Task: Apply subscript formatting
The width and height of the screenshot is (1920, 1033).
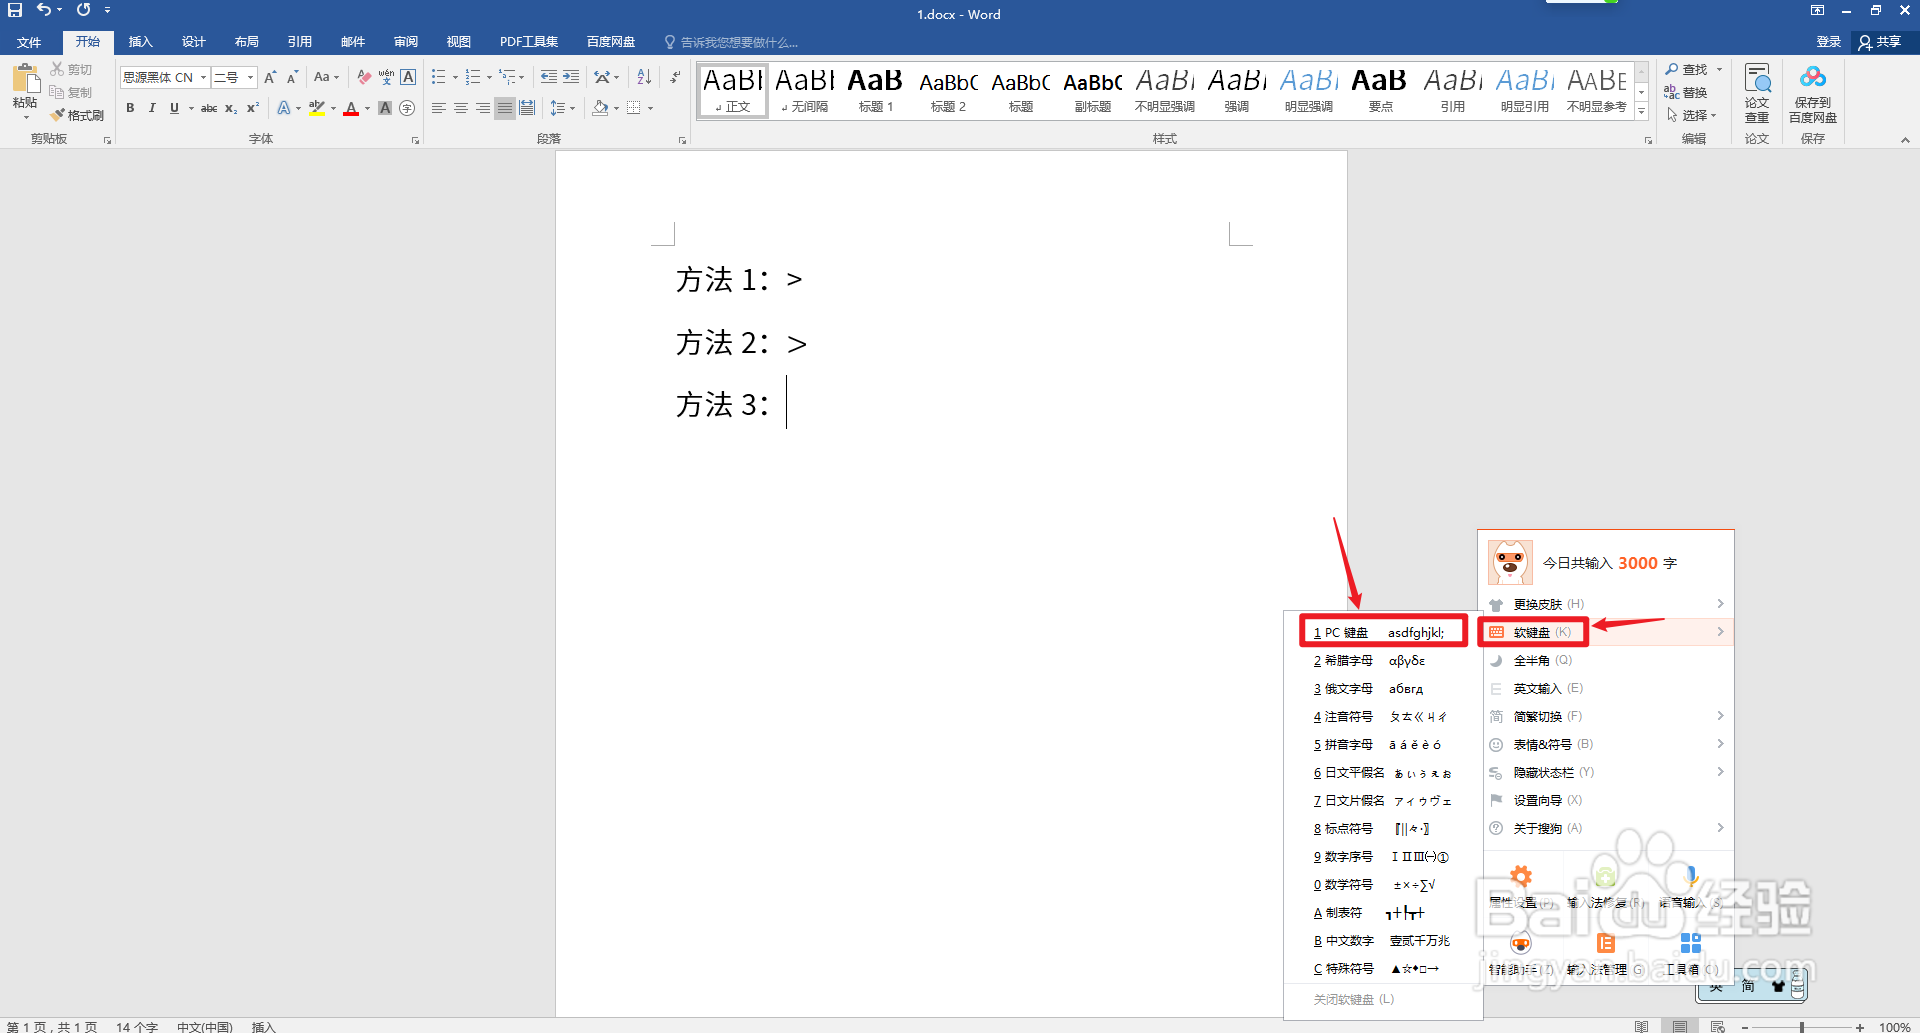Action: [231, 108]
